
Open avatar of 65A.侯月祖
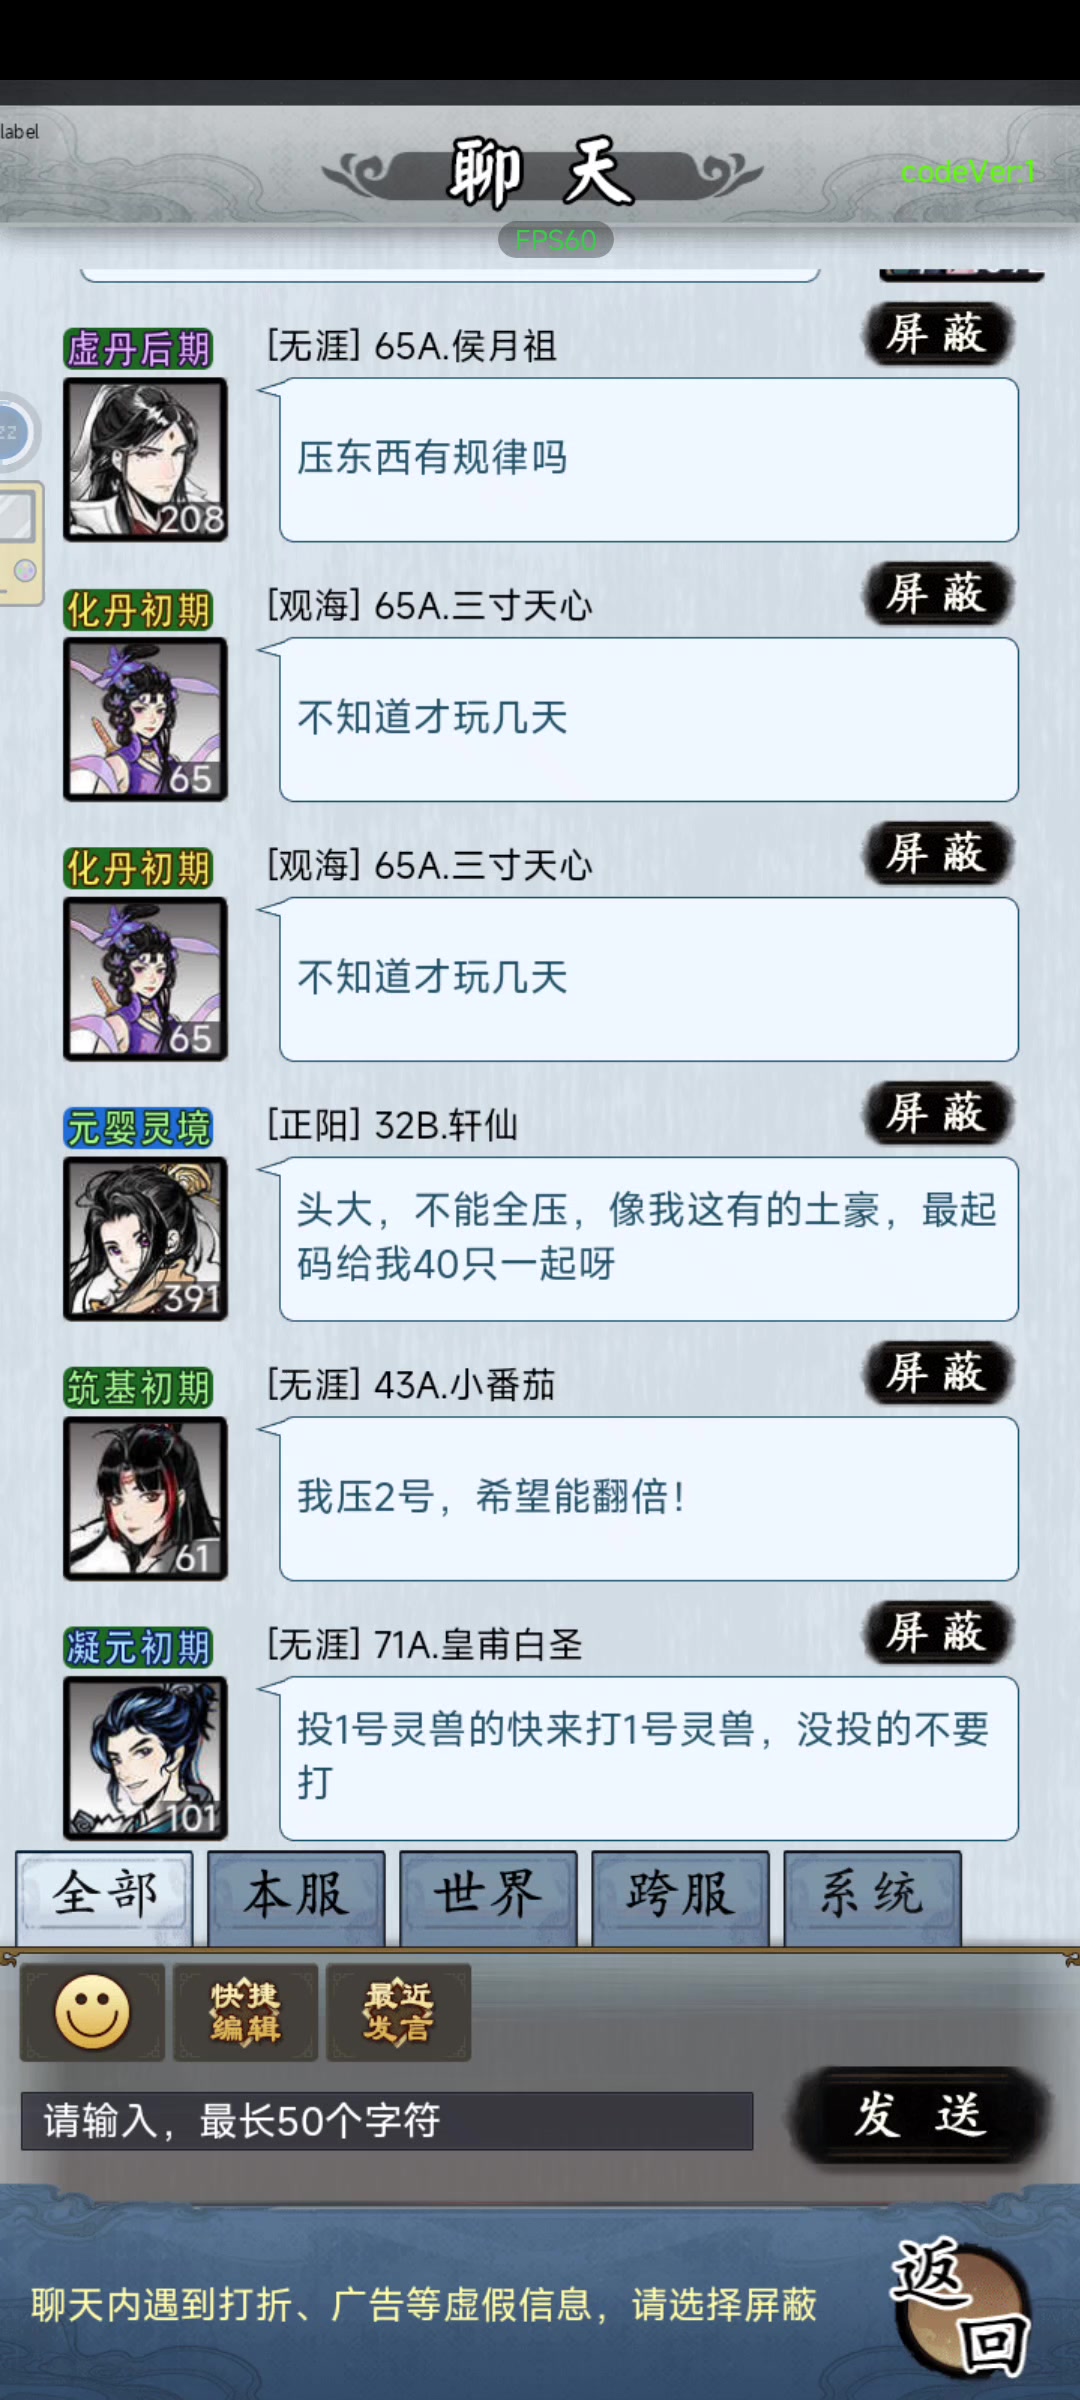145,459
